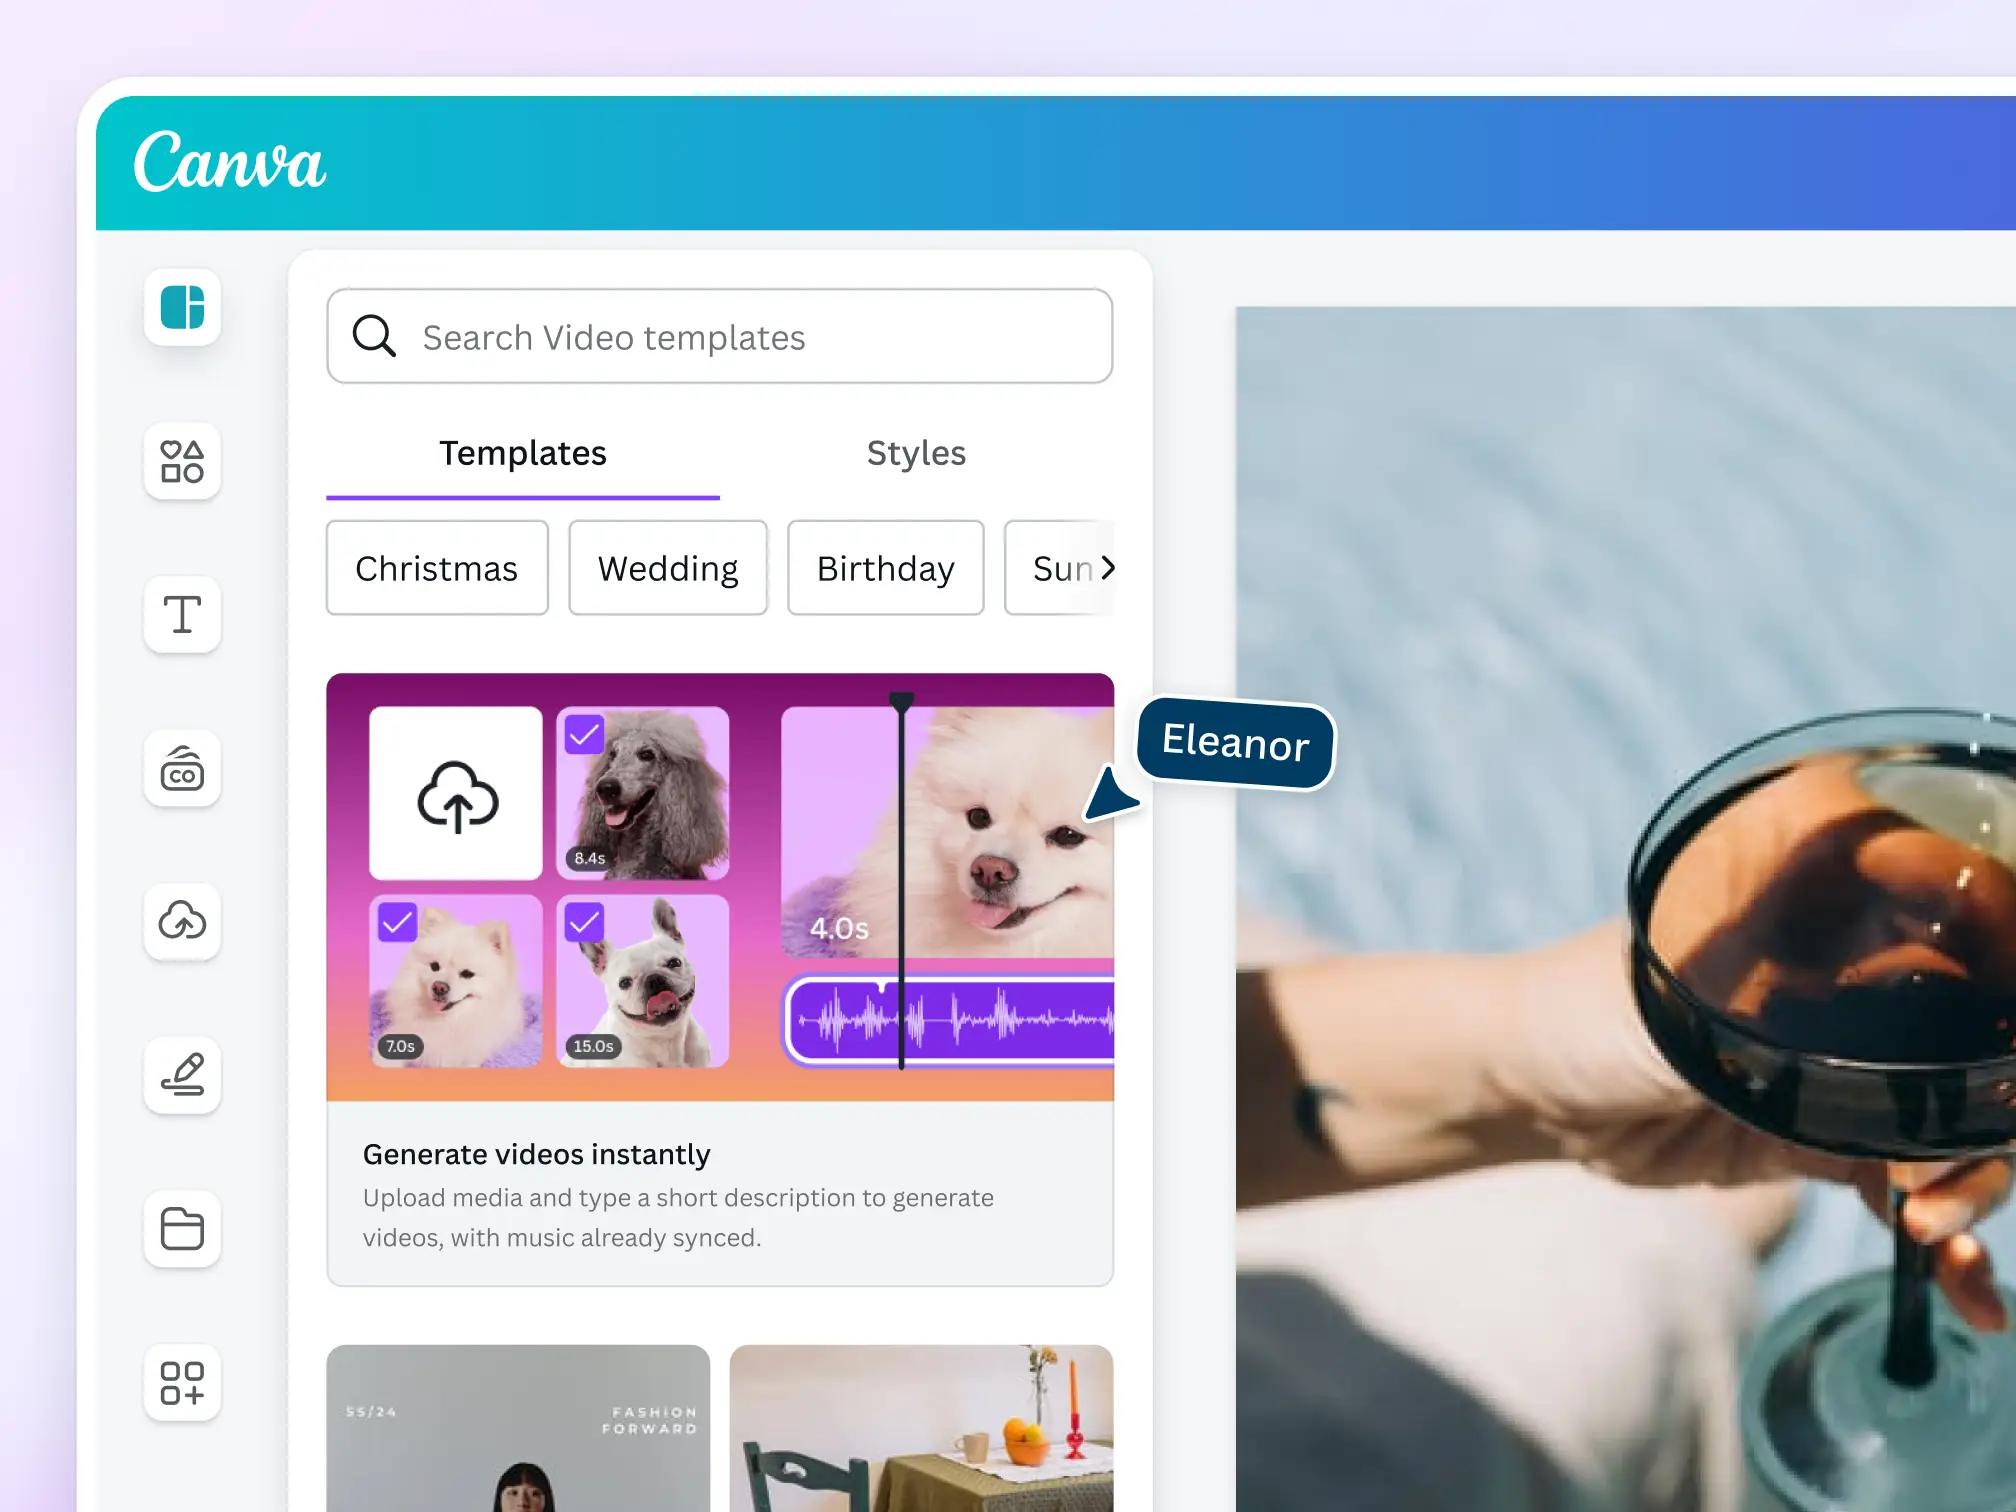Uncheck the 8.4s poodle clip
The image size is (2016, 1512).
click(x=585, y=734)
